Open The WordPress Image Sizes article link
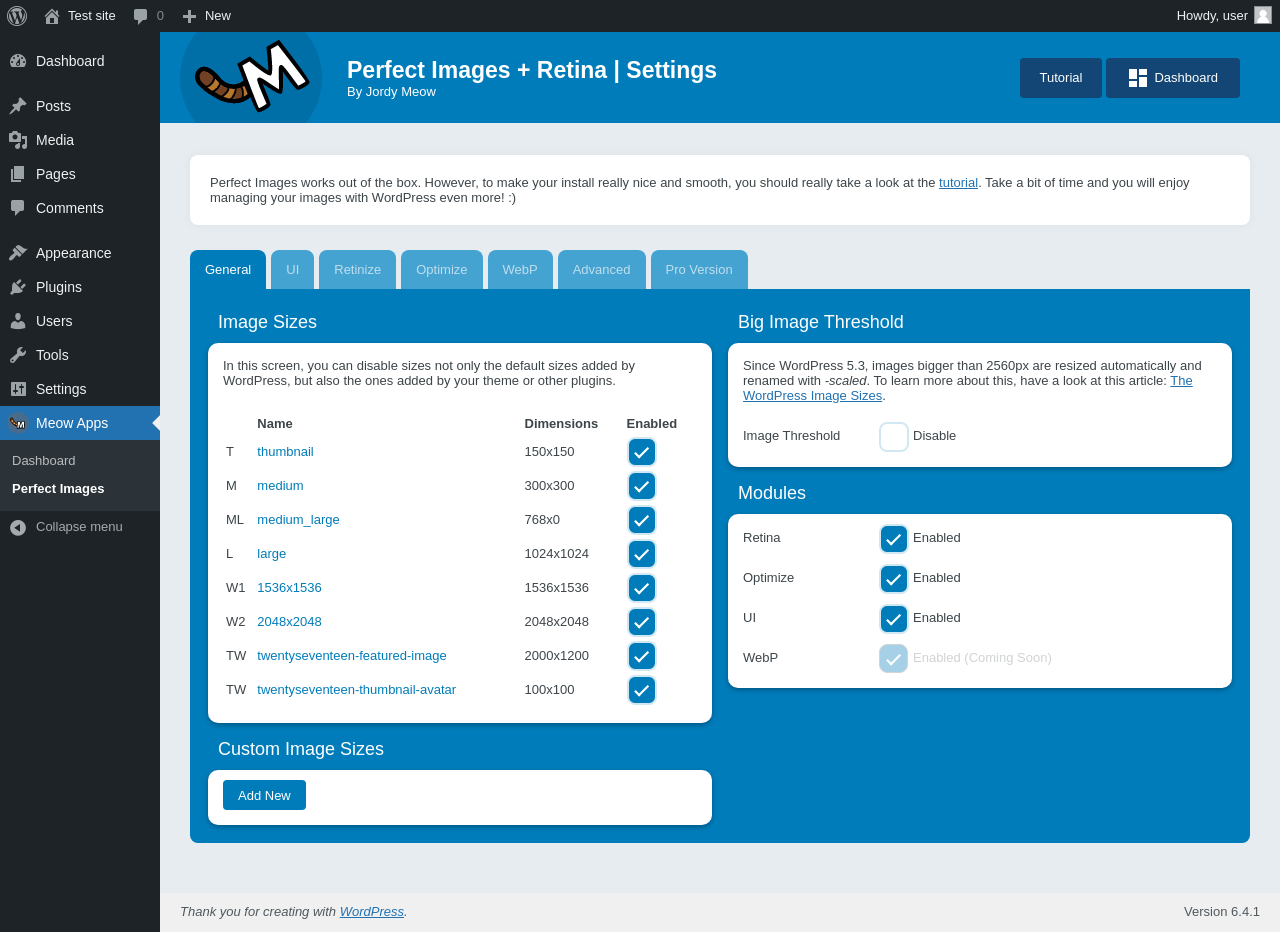Image resolution: width=1280 pixels, height=932 pixels. (968, 388)
